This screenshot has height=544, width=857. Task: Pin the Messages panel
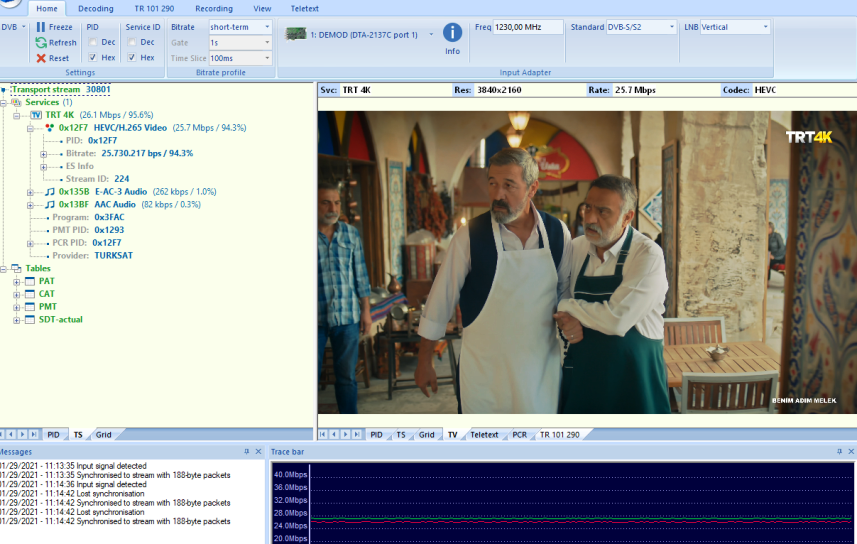click(x=246, y=452)
